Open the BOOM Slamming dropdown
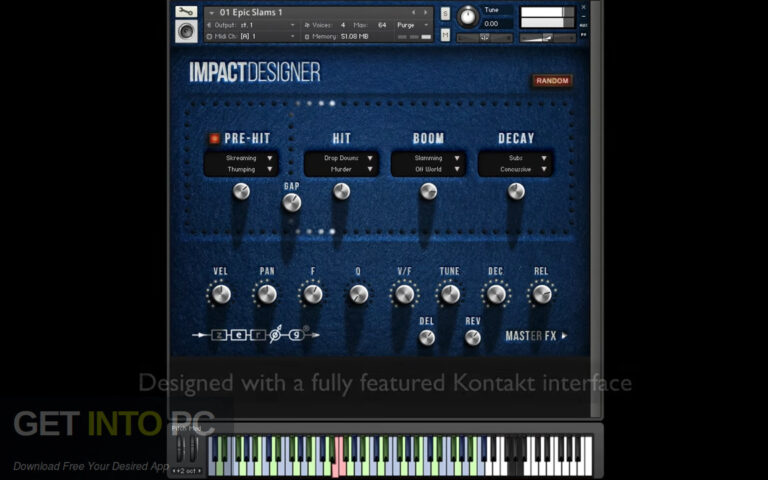The image size is (768, 480). click(429, 158)
